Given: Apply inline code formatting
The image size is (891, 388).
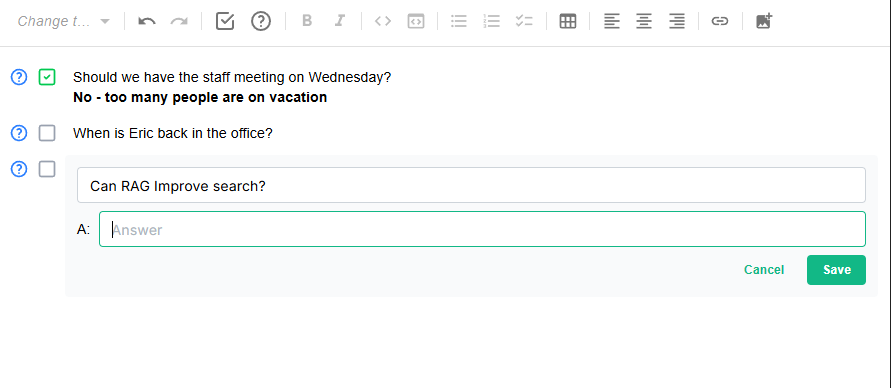Looking at the screenshot, I should pos(383,22).
